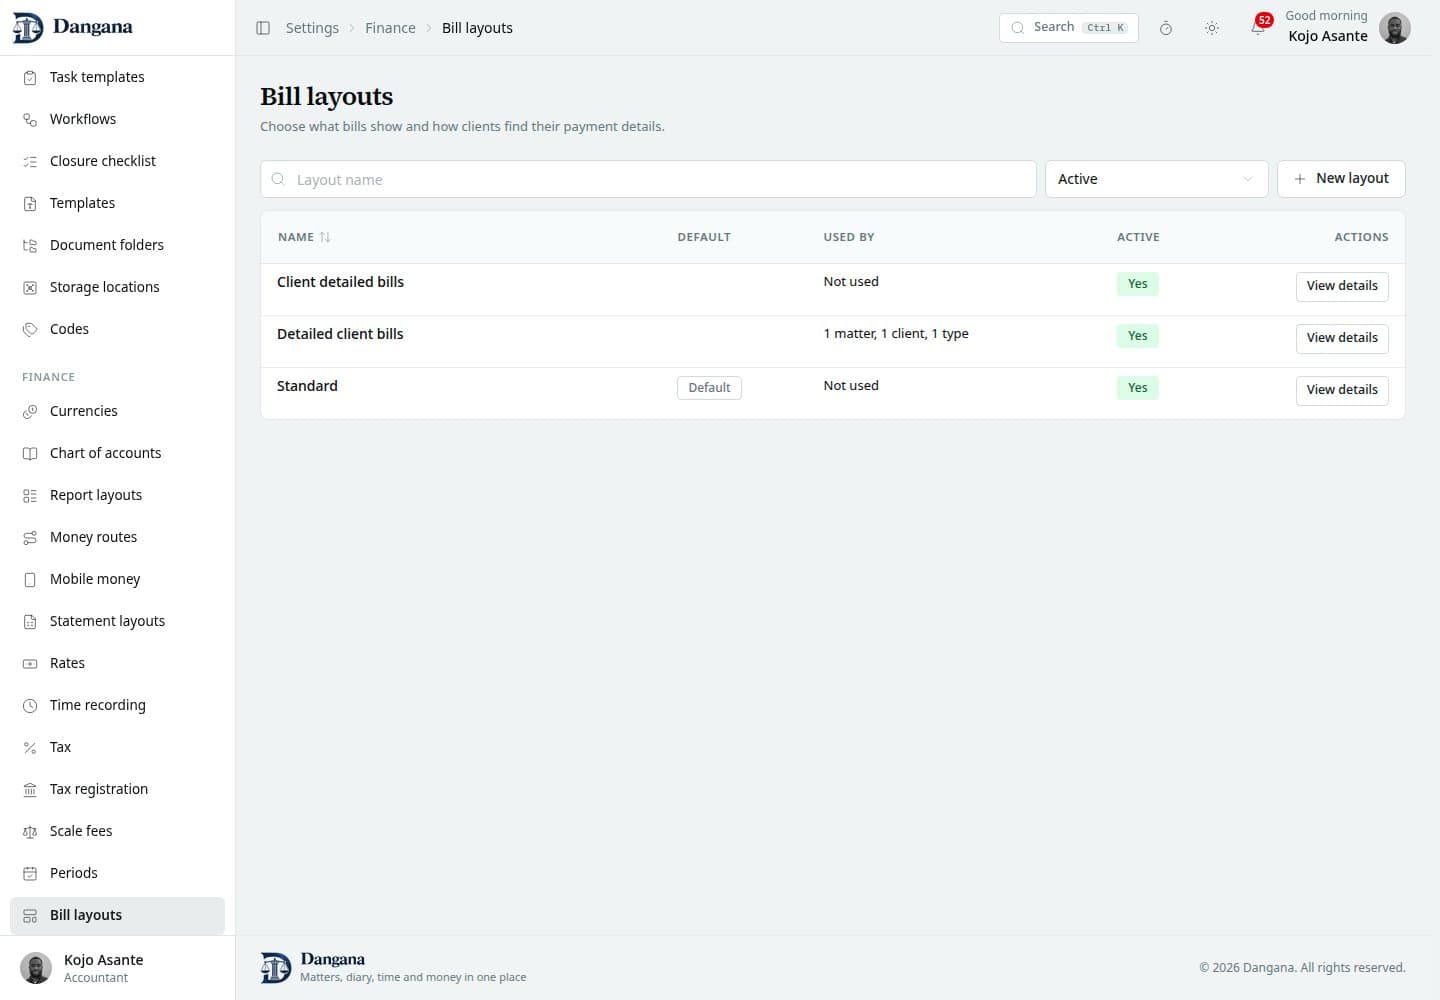The width and height of the screenshot is (1440, 1000).
Task: Open Document folders settings
Action: tap(117, 245)
